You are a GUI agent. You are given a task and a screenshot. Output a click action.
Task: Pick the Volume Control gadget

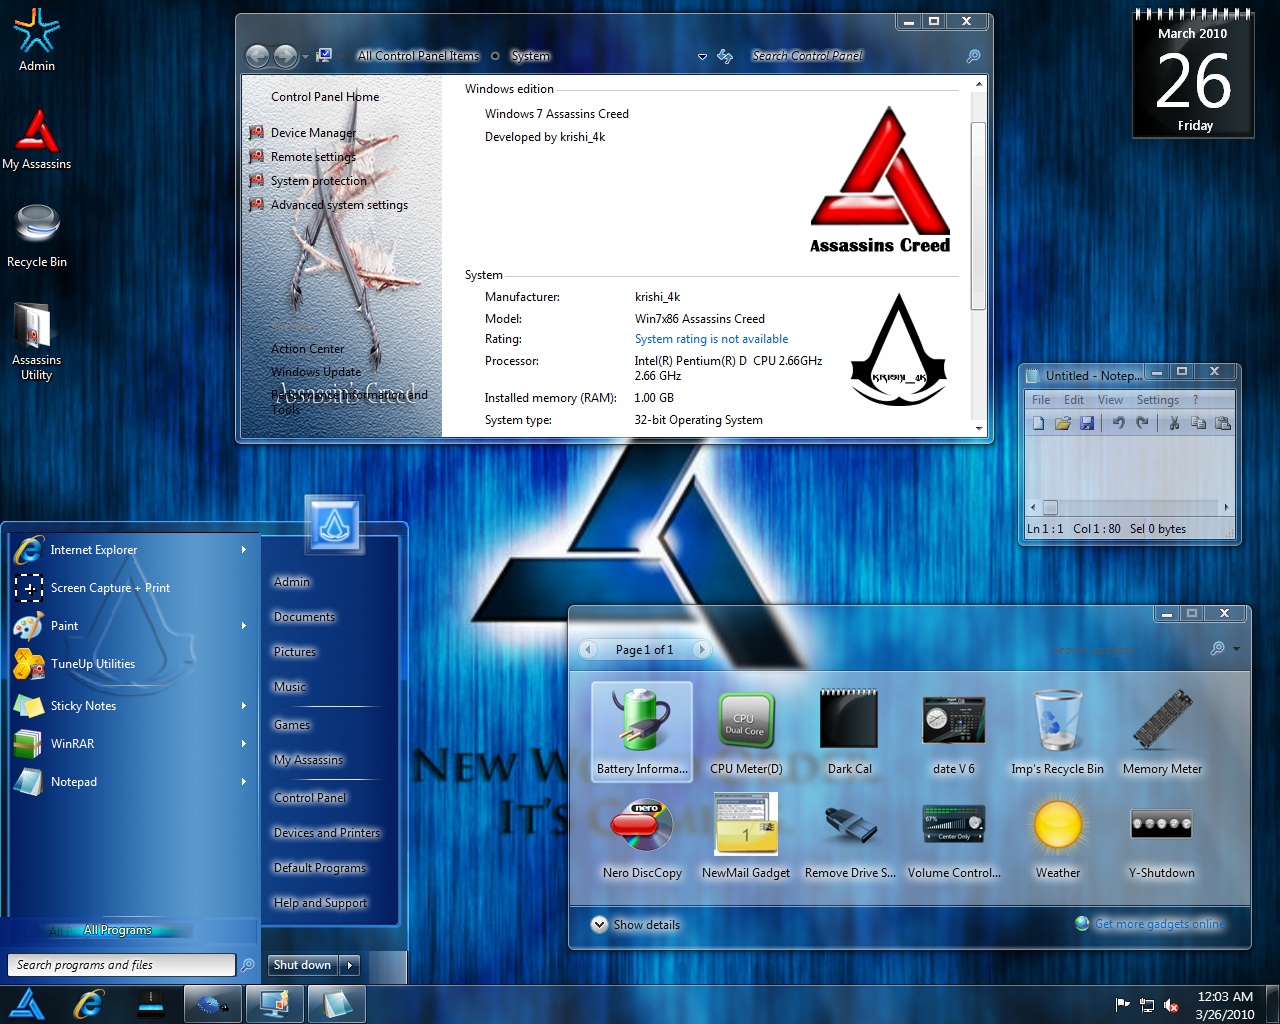click(954, 836)
